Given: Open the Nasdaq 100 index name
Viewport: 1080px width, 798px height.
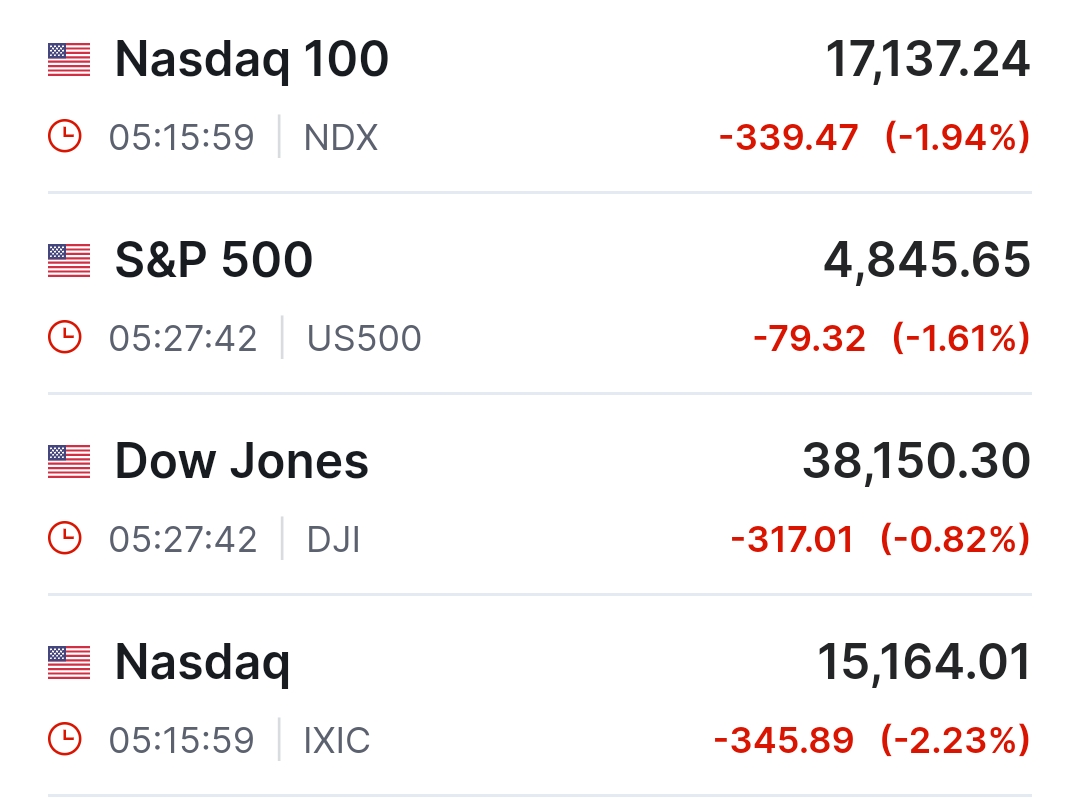Looking at the screenshot, I should (x=251, y=60).
